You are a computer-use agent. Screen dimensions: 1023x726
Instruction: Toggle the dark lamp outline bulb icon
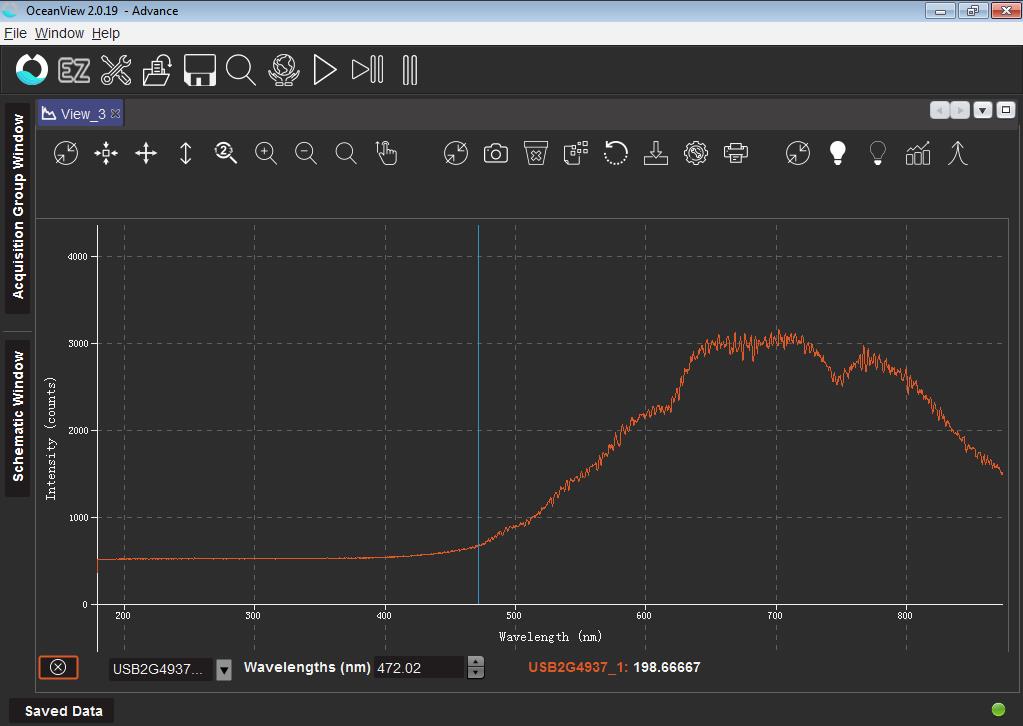(x=877, y=153)
